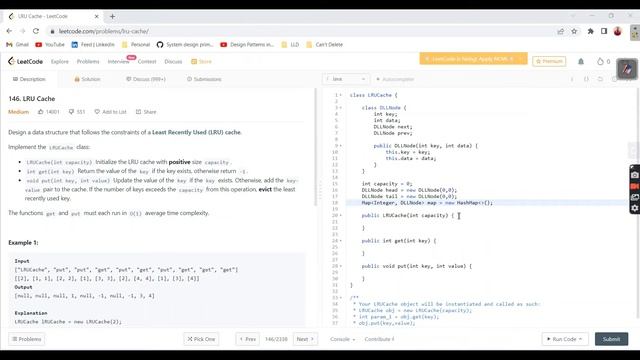Open the Problems list button at bottom left
Viewport: 640px width, 360px height.
point(27,339)
